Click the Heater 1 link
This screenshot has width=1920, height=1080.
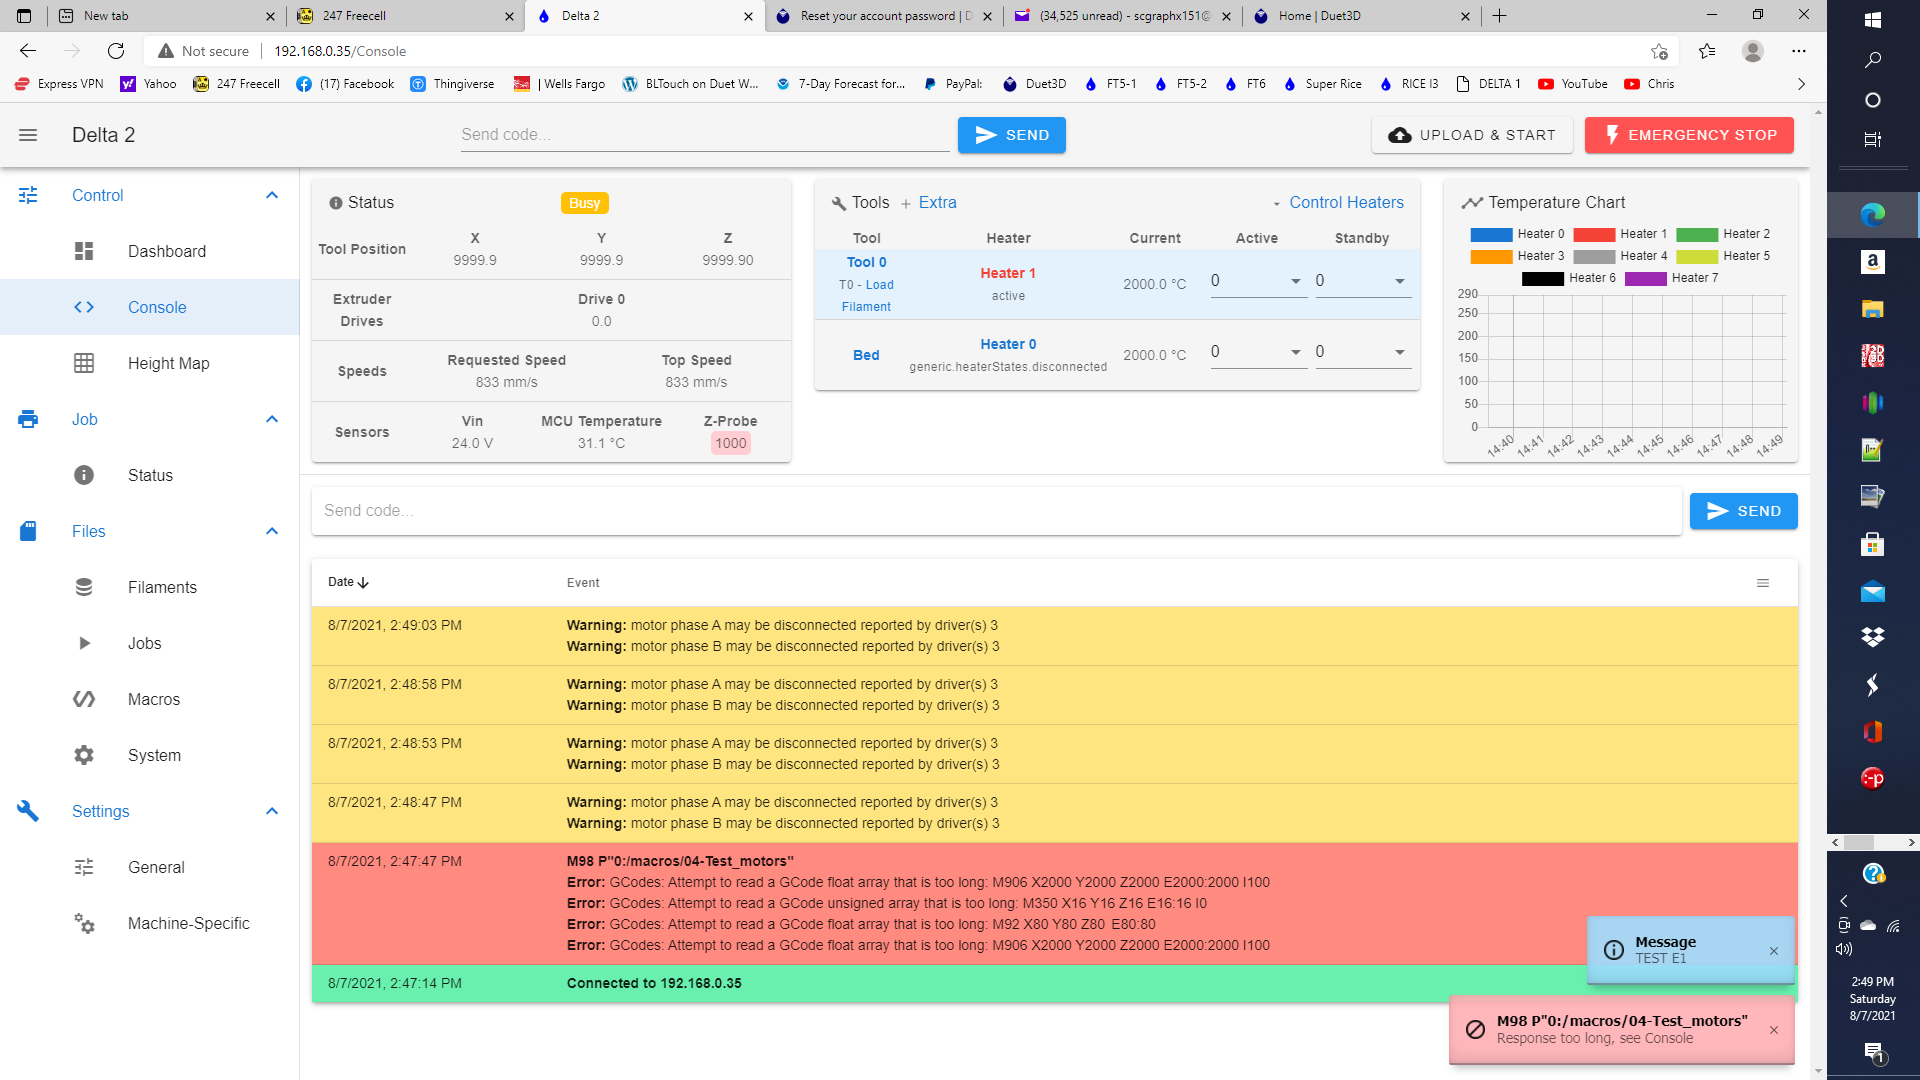pos(1007,273)
